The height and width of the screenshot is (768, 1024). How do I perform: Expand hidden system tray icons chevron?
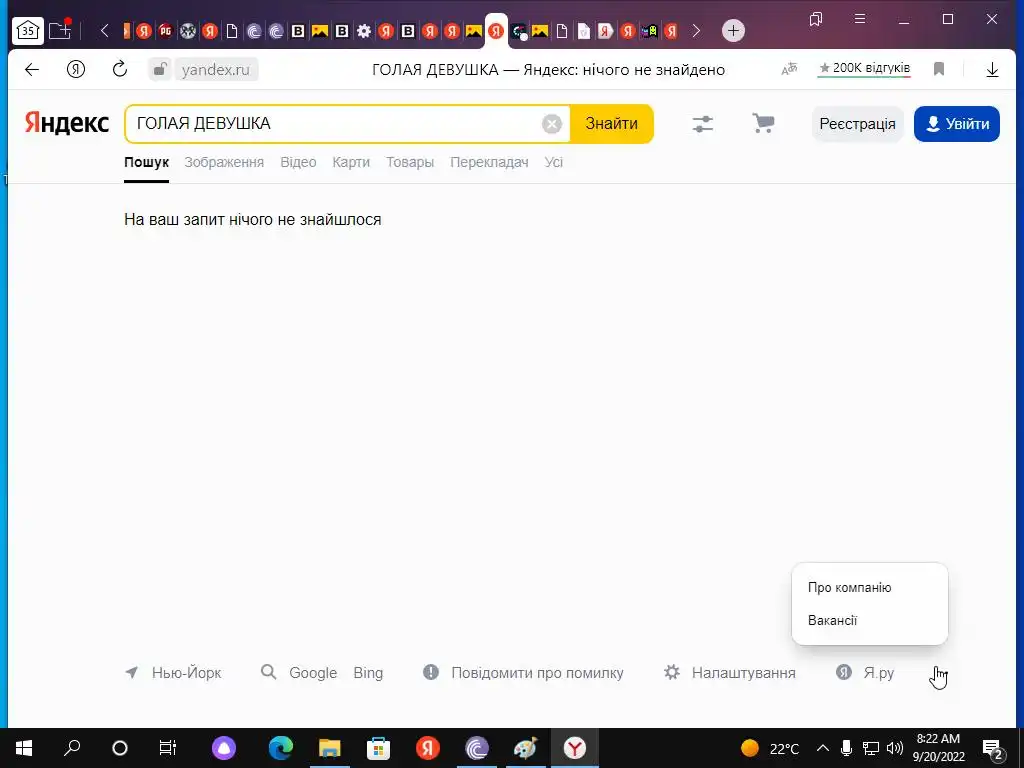tap(823, 748)
